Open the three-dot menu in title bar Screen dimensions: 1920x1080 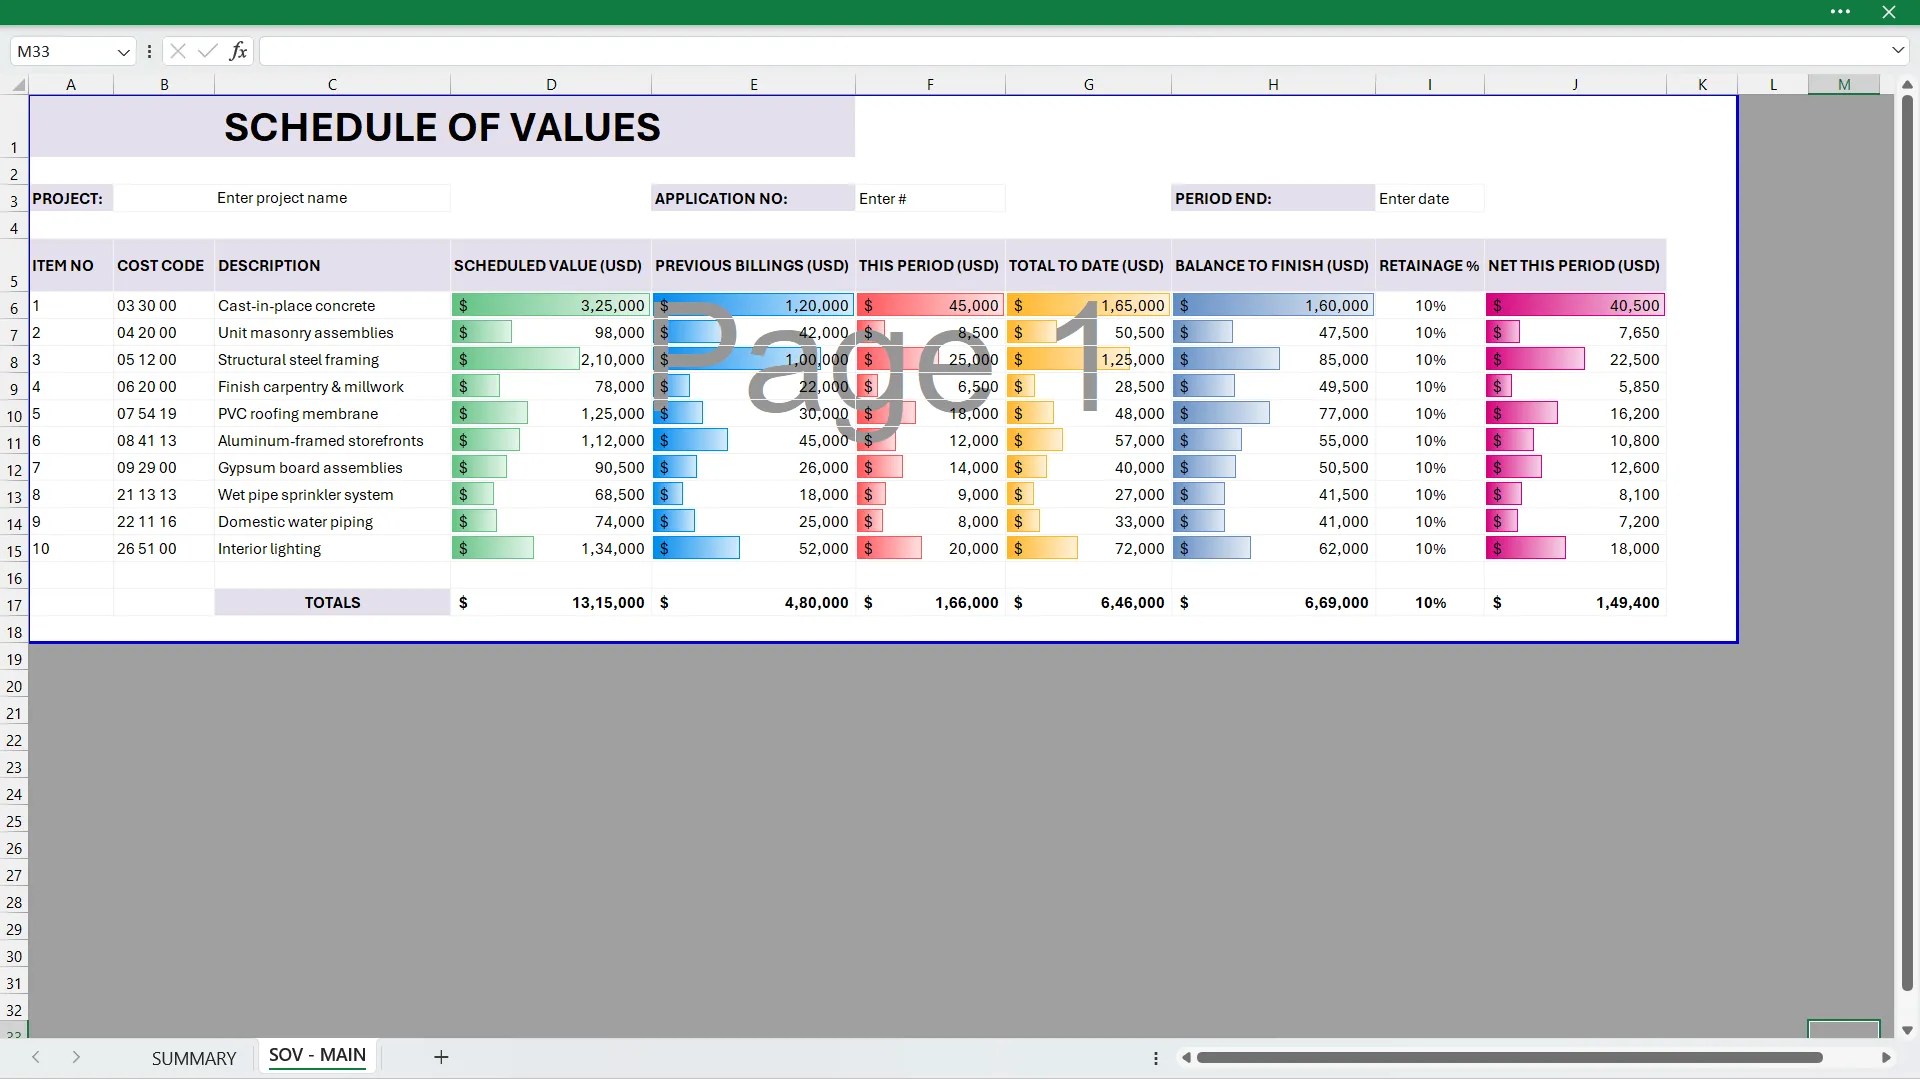click(x=1840, y=12)
